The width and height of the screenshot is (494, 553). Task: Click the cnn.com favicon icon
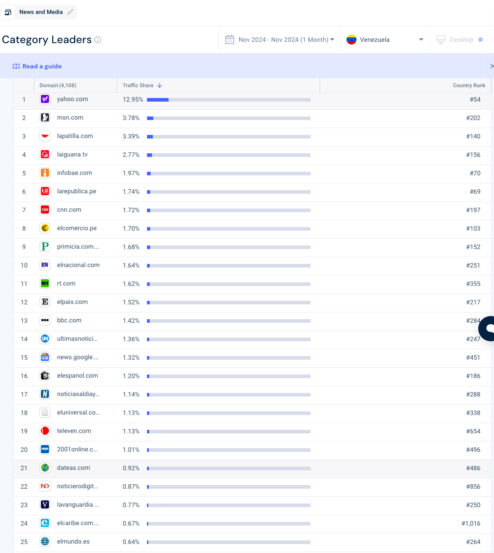click(x=45, y=210)
